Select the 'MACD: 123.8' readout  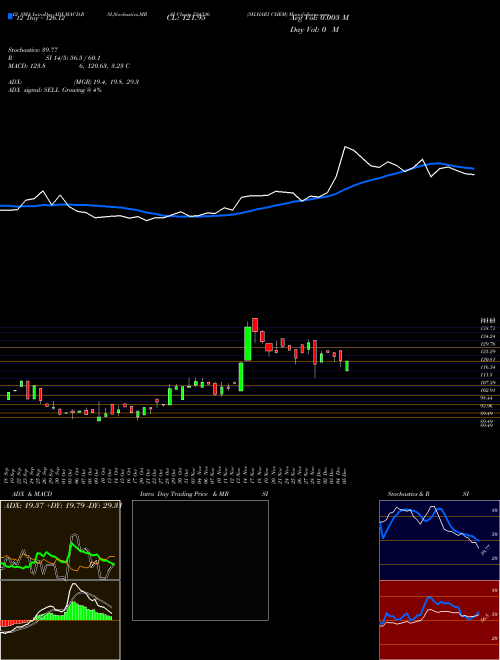(x=27, y=66)
